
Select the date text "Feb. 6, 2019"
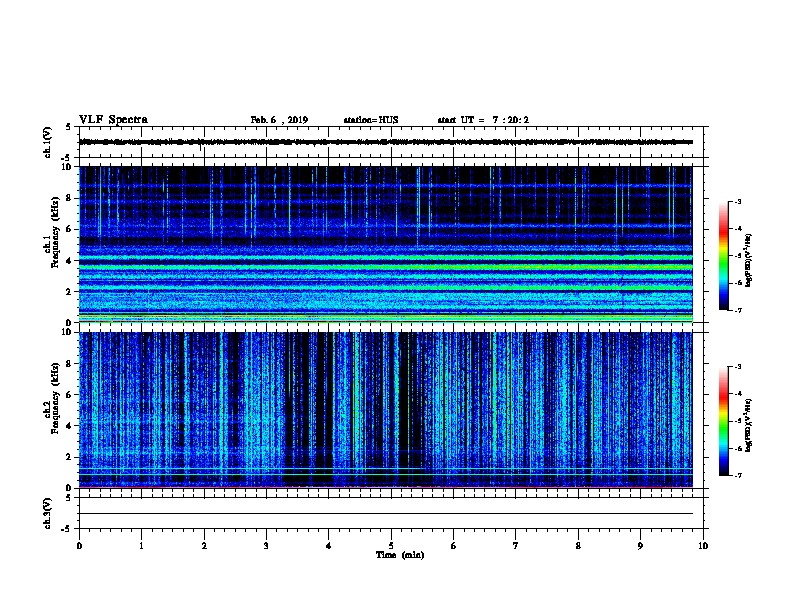[x=279, y=120]
